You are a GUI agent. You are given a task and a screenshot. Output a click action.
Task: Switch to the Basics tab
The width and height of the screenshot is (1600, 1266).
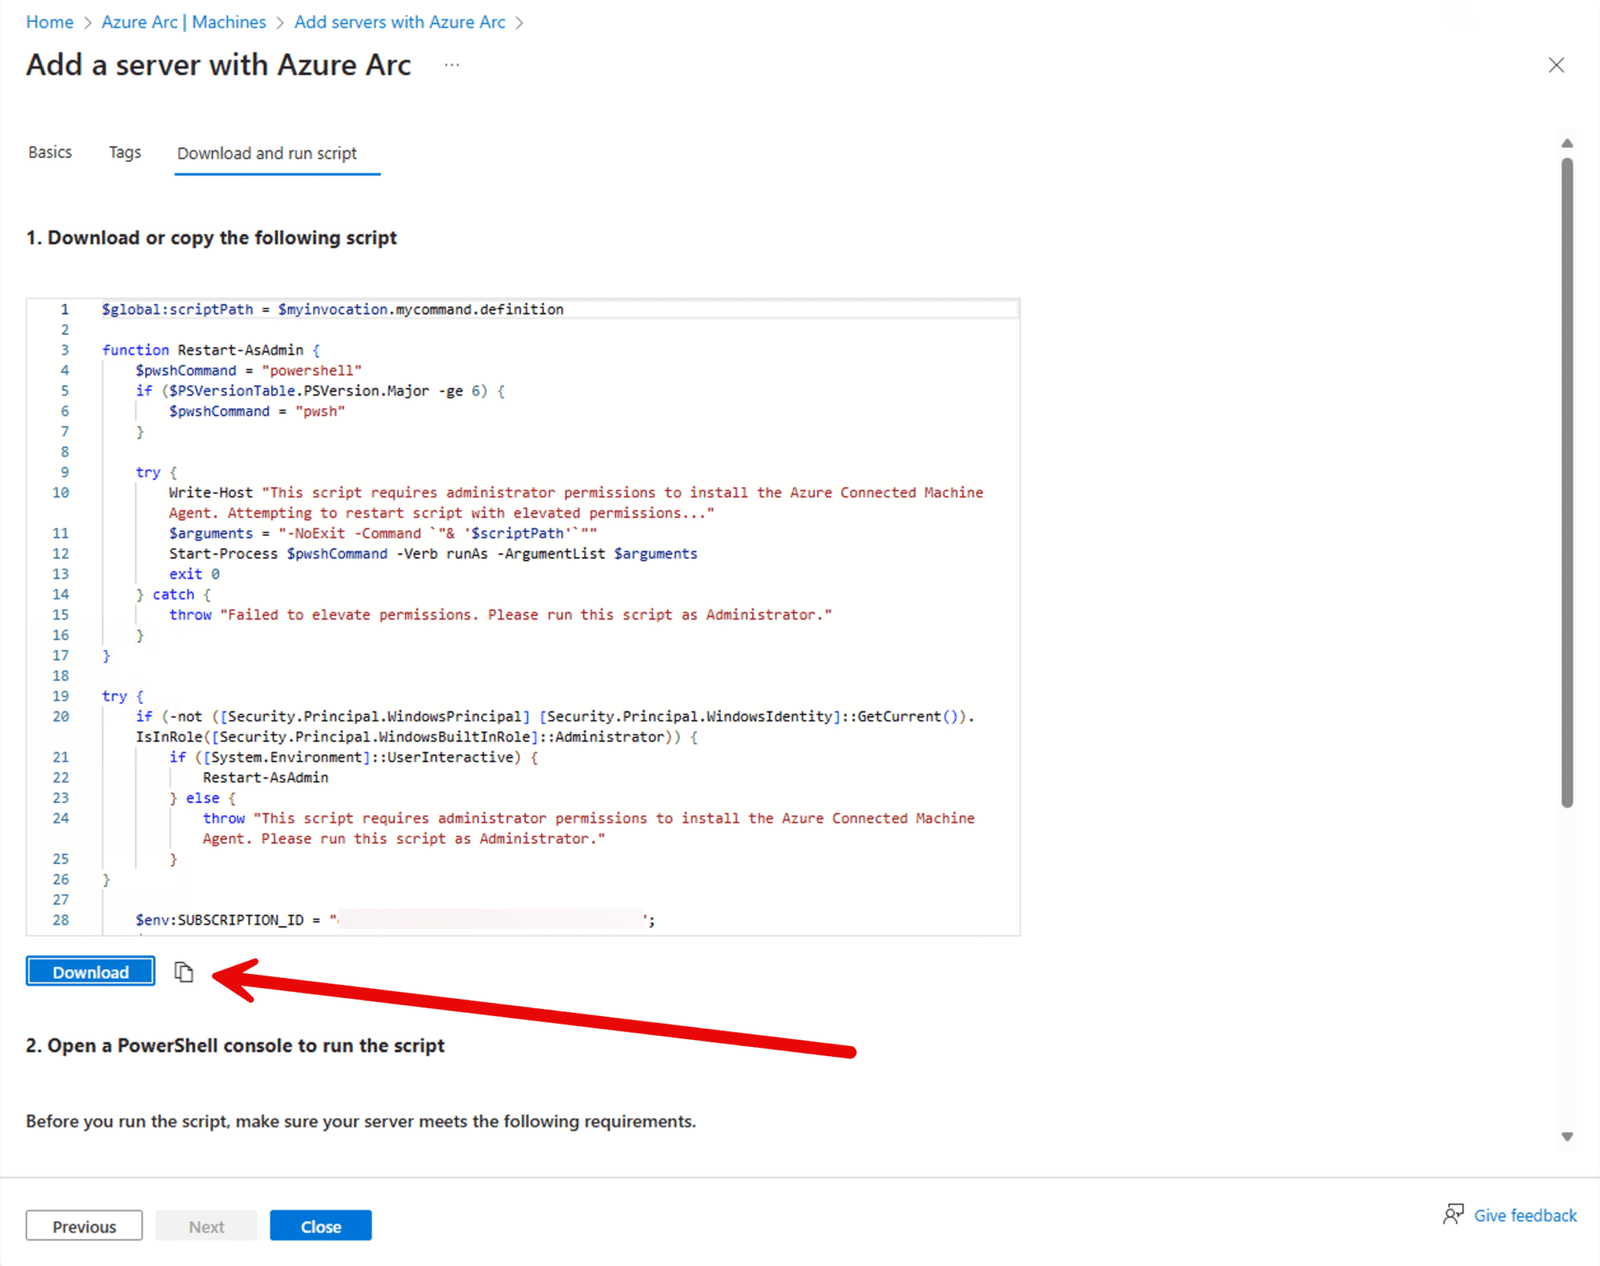pos(49,152)
